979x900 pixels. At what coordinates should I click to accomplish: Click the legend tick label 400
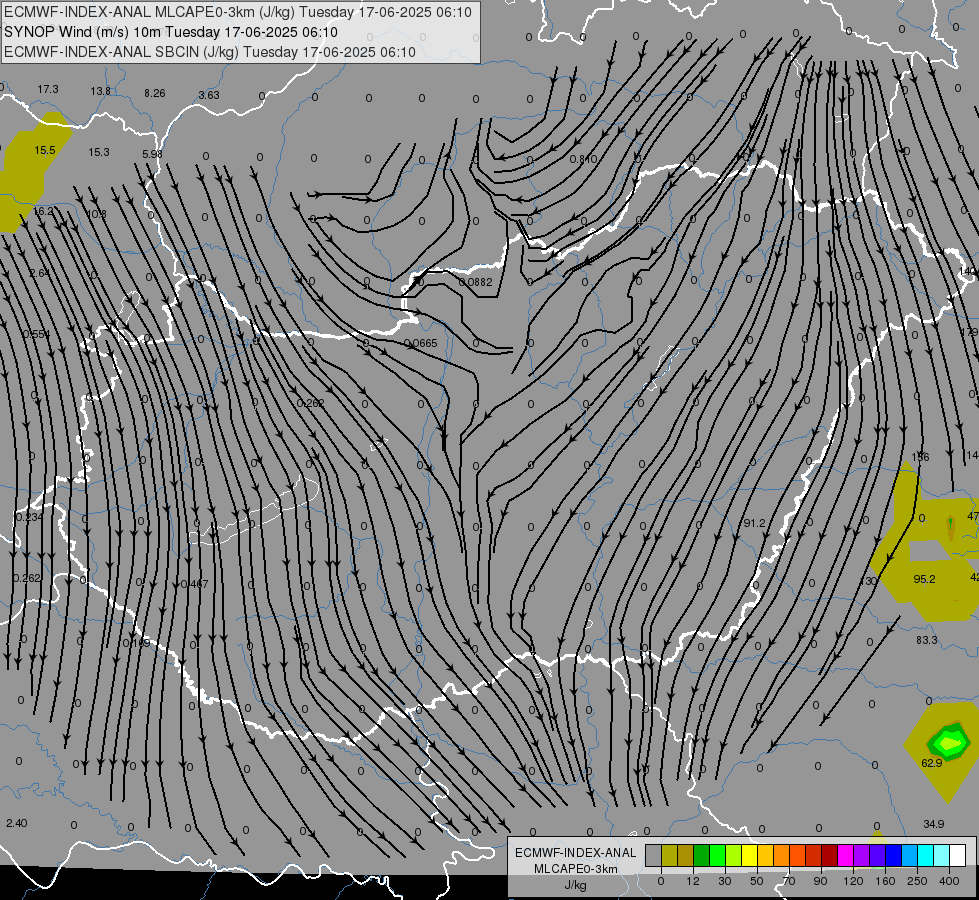[949, 881]
